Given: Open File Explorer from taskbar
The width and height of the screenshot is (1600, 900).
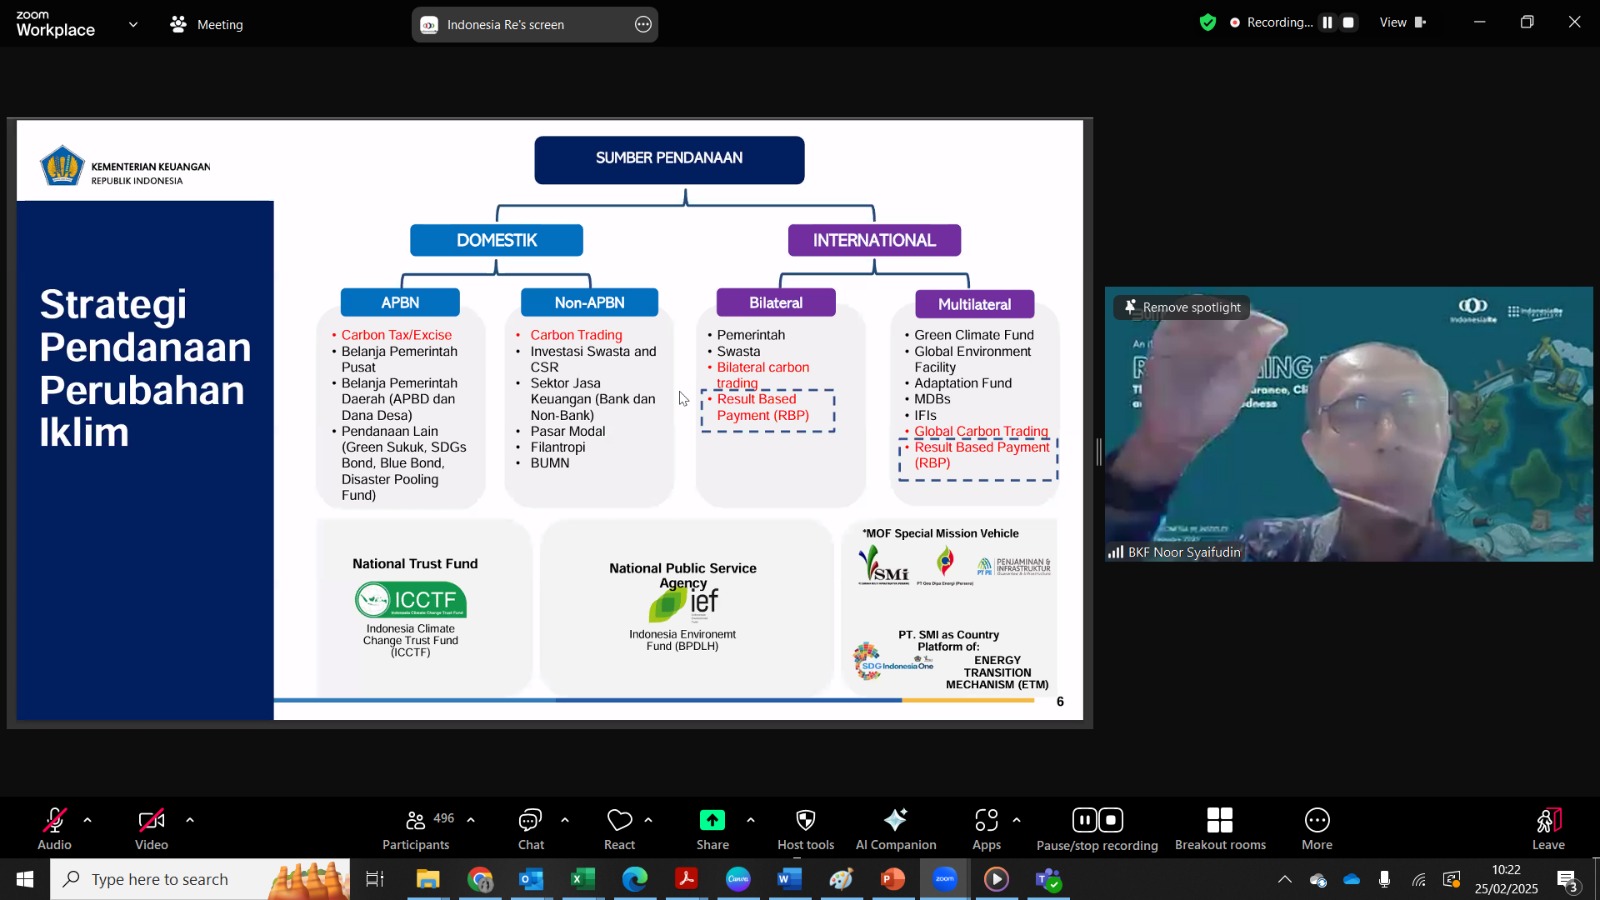Looking at the screenshot, I should (428, 879).
